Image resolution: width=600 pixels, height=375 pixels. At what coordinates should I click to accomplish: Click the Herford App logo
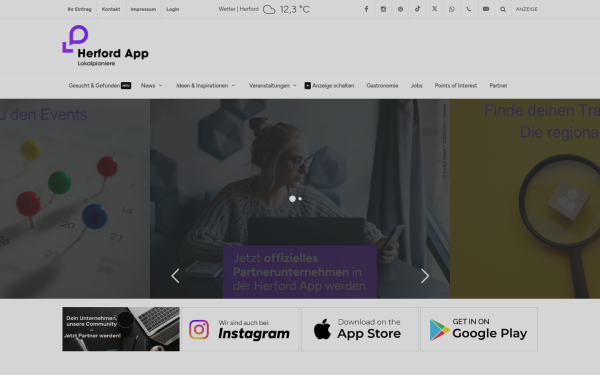click(x=106, y=46)
